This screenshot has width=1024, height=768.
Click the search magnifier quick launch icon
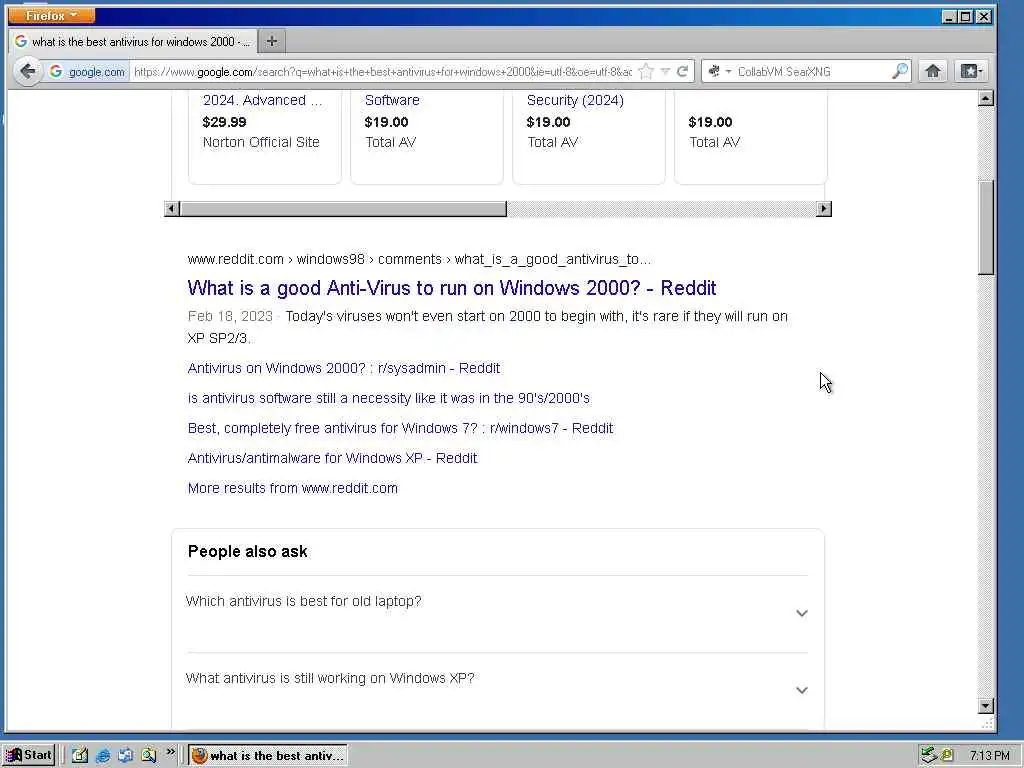148,756
